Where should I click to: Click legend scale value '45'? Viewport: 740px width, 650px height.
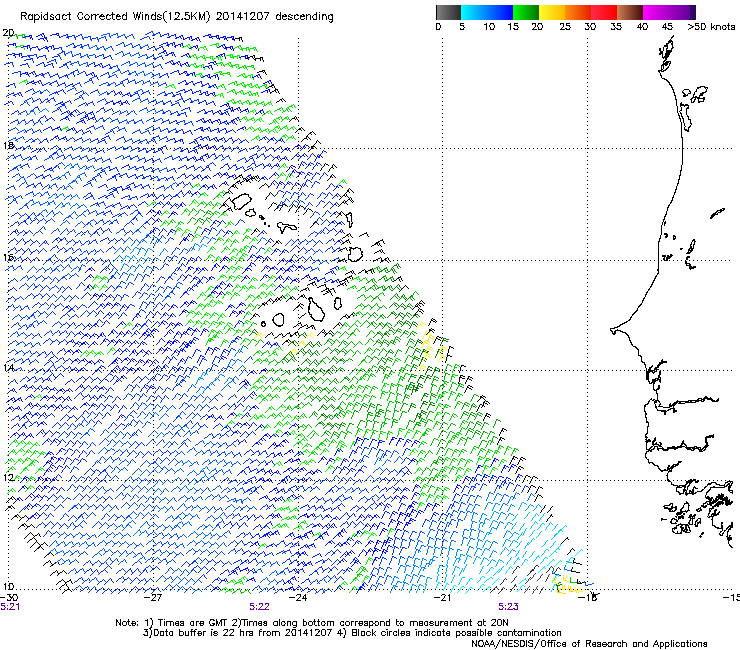click(x=667, y=27)
